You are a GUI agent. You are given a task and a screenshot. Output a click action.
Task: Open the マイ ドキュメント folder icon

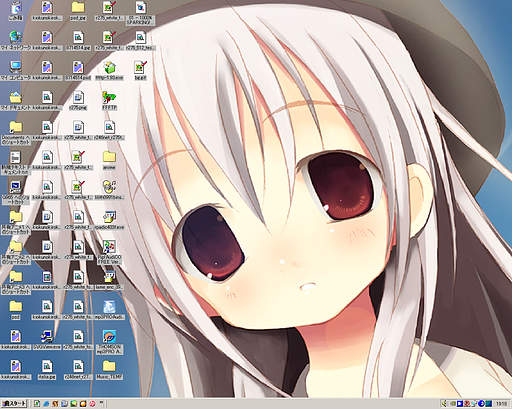(16, 100)
